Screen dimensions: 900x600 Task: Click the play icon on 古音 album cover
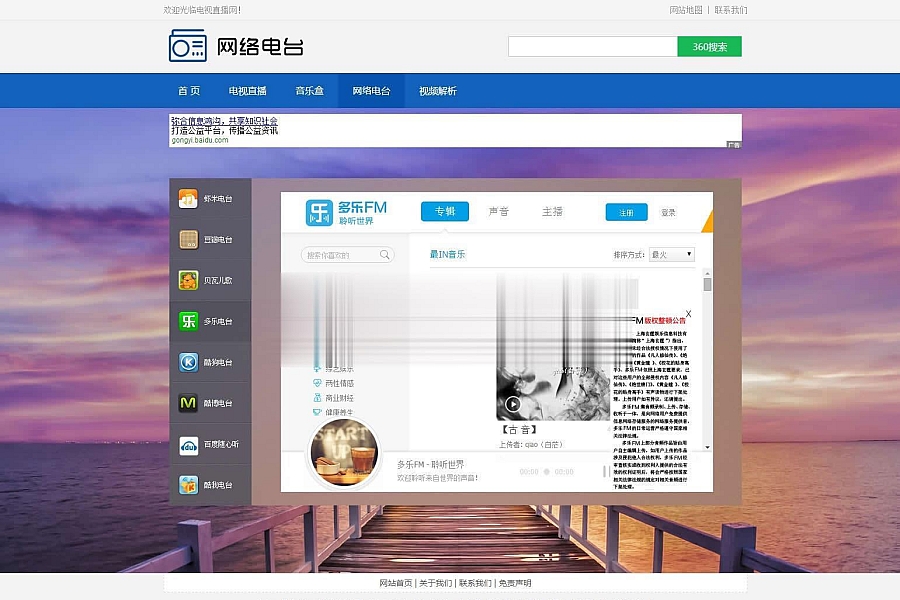click(513, 404)
